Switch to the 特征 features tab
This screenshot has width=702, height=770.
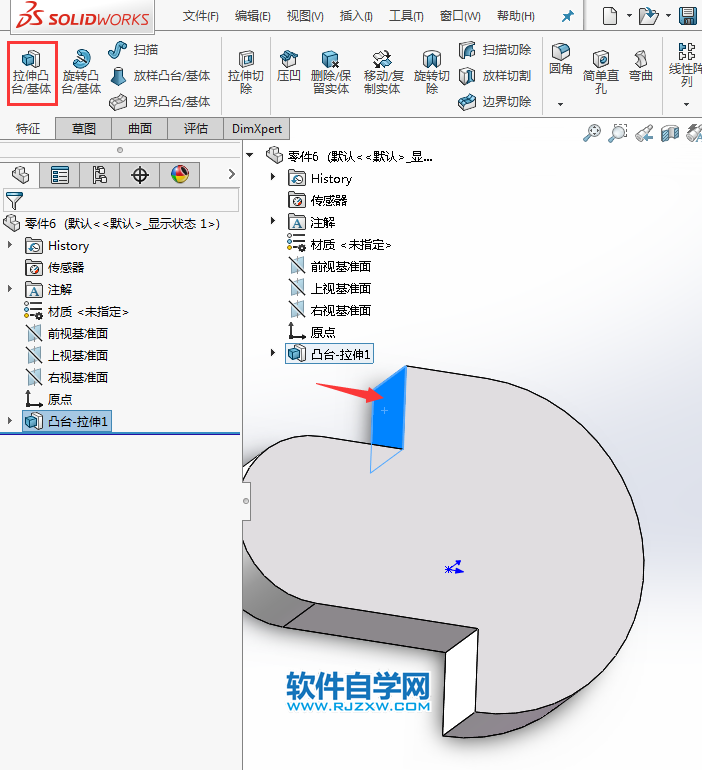click(28, 129)
